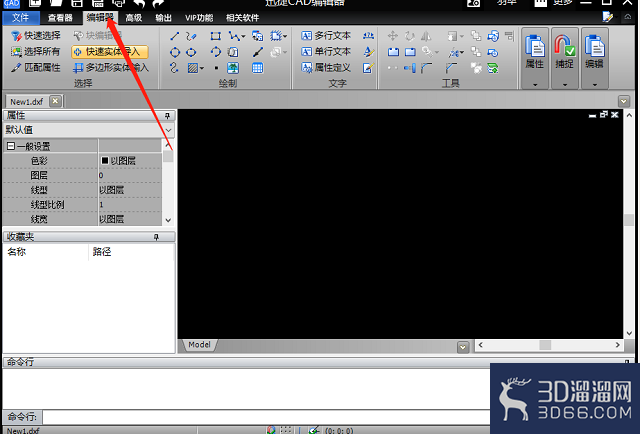Screen dimensions: 640x434
Task: Click the Chamfer corner tool icon
Action: tap(451, 68)
